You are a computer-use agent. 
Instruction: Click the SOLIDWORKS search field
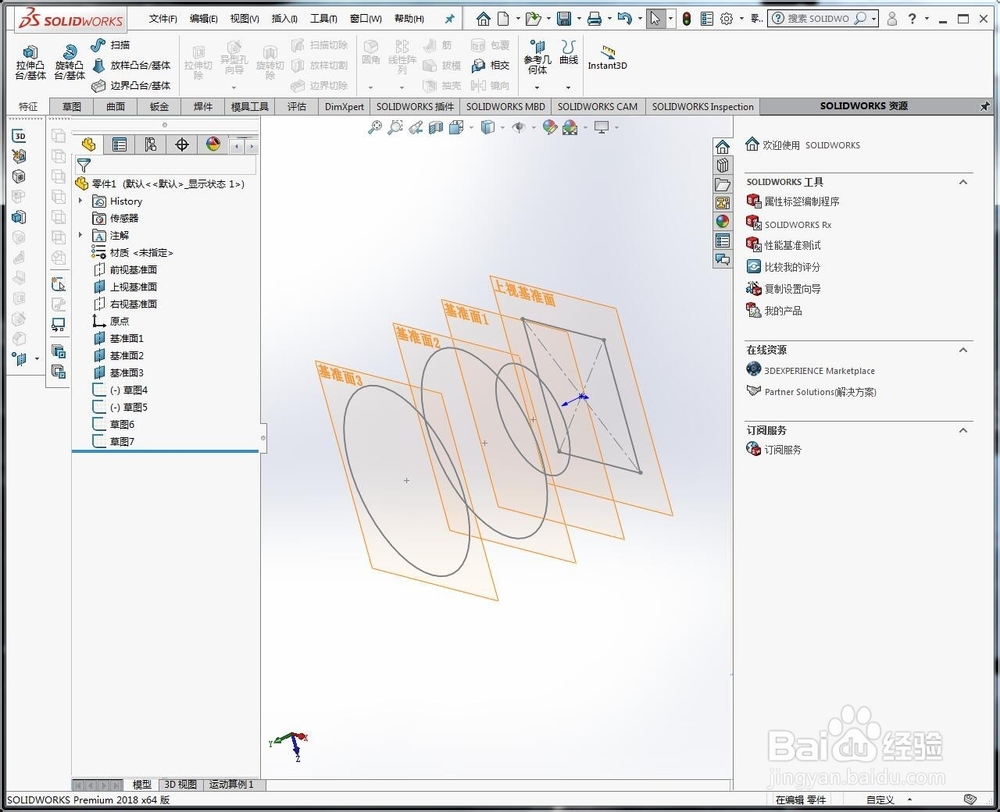(820, 18)
